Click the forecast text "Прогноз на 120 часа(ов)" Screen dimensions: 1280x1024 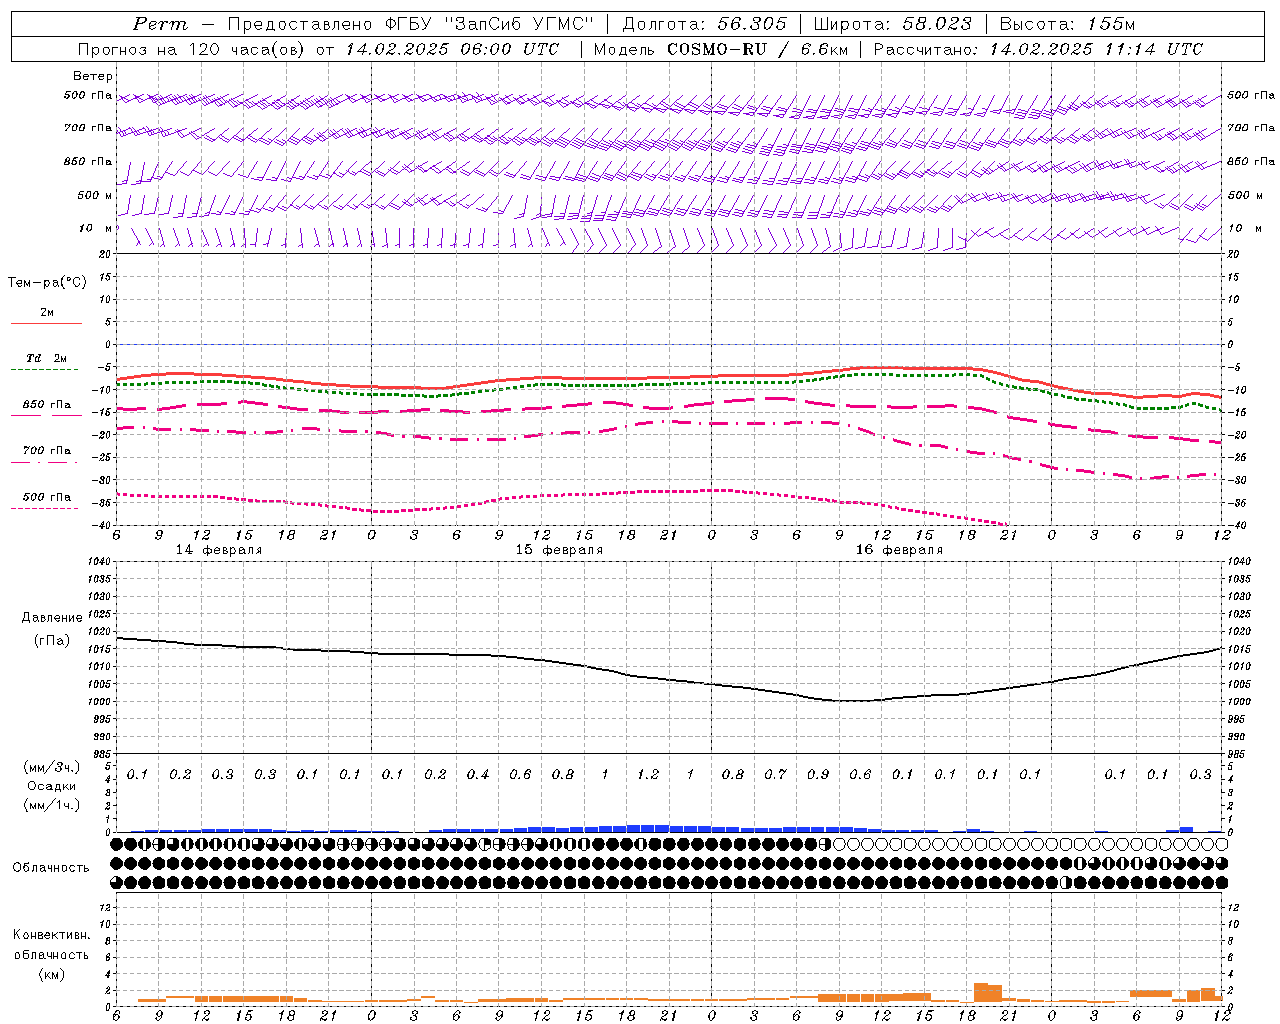coord(192,49)
